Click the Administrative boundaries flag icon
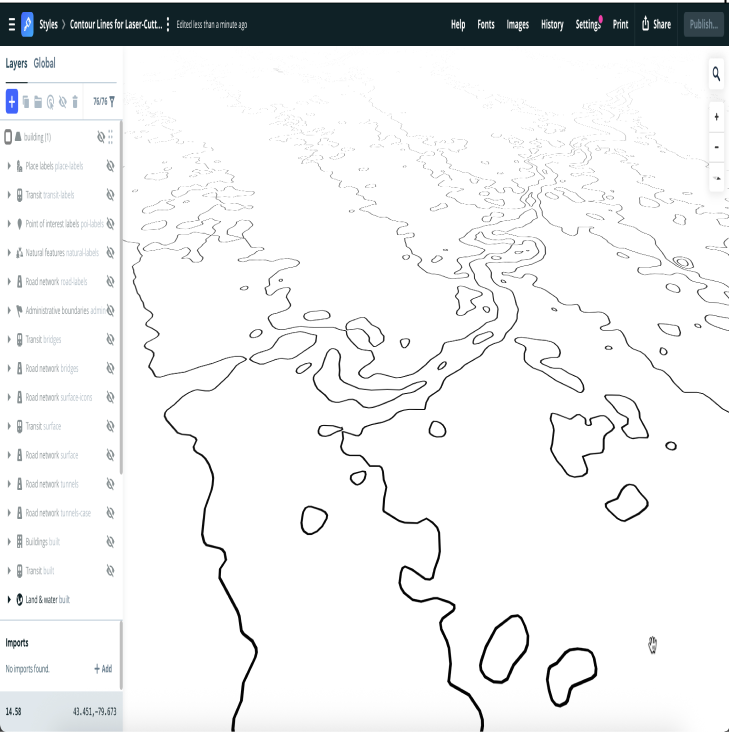The width and height of the screenshot is (729, 732). click(x=19, y=311)
